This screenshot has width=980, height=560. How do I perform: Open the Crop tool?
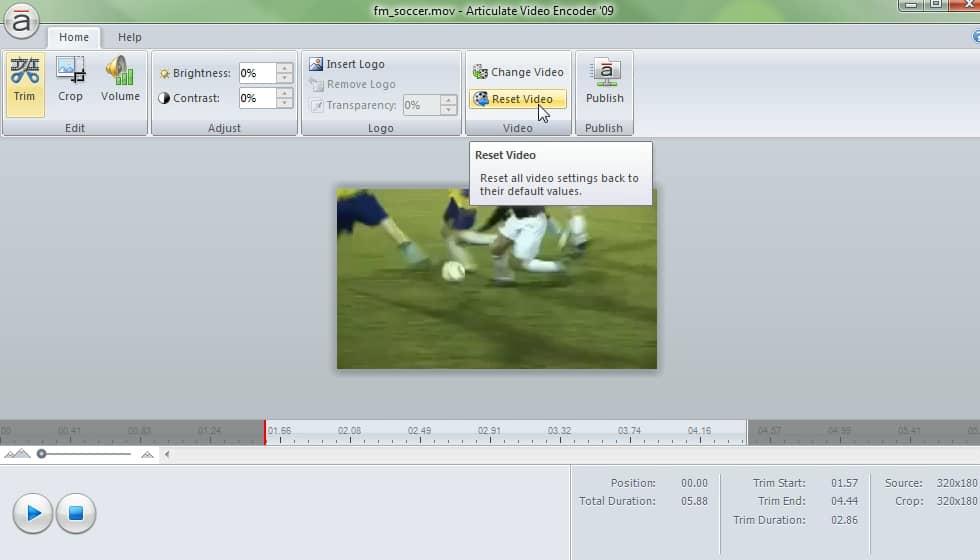pyautogui.click(x=70, y=80)
